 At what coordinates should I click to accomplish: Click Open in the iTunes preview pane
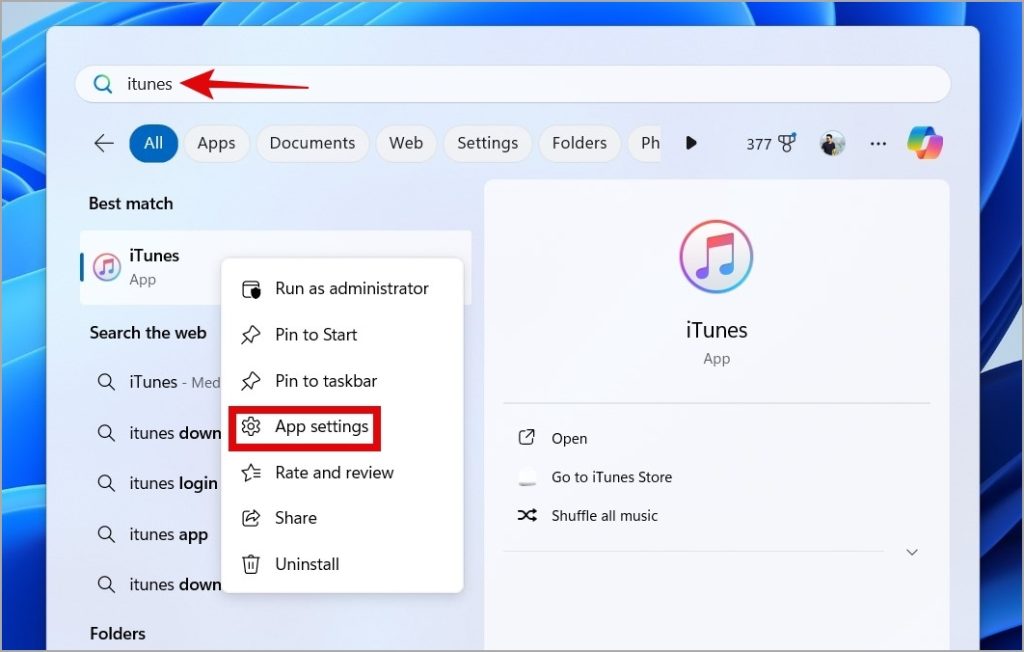coord(569,438)
